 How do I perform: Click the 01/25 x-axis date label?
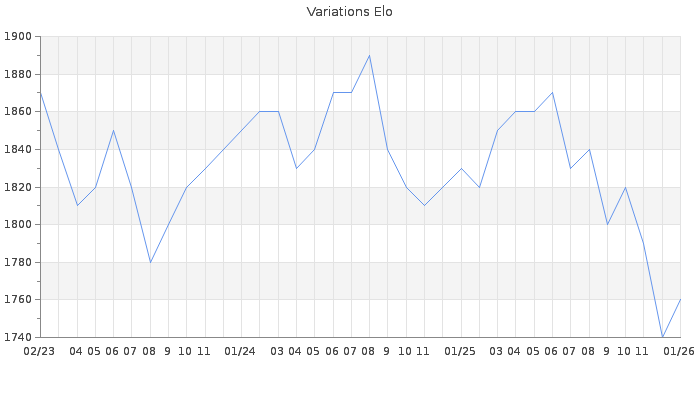[x=460, y=351]
